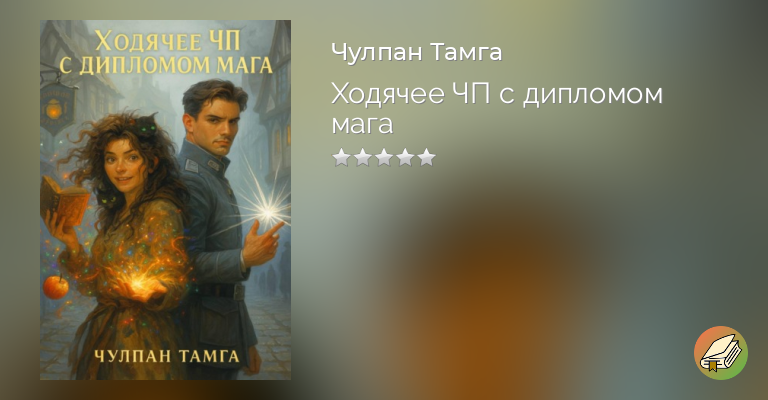
Task: Click the red apple on the cover
Action: tap(56, 286)
